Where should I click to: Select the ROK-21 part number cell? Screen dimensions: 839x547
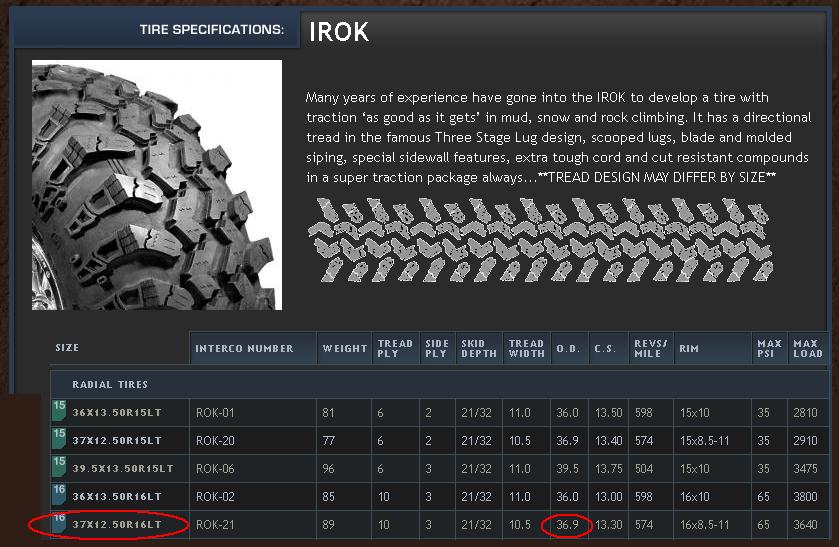[x=214, y=524]
